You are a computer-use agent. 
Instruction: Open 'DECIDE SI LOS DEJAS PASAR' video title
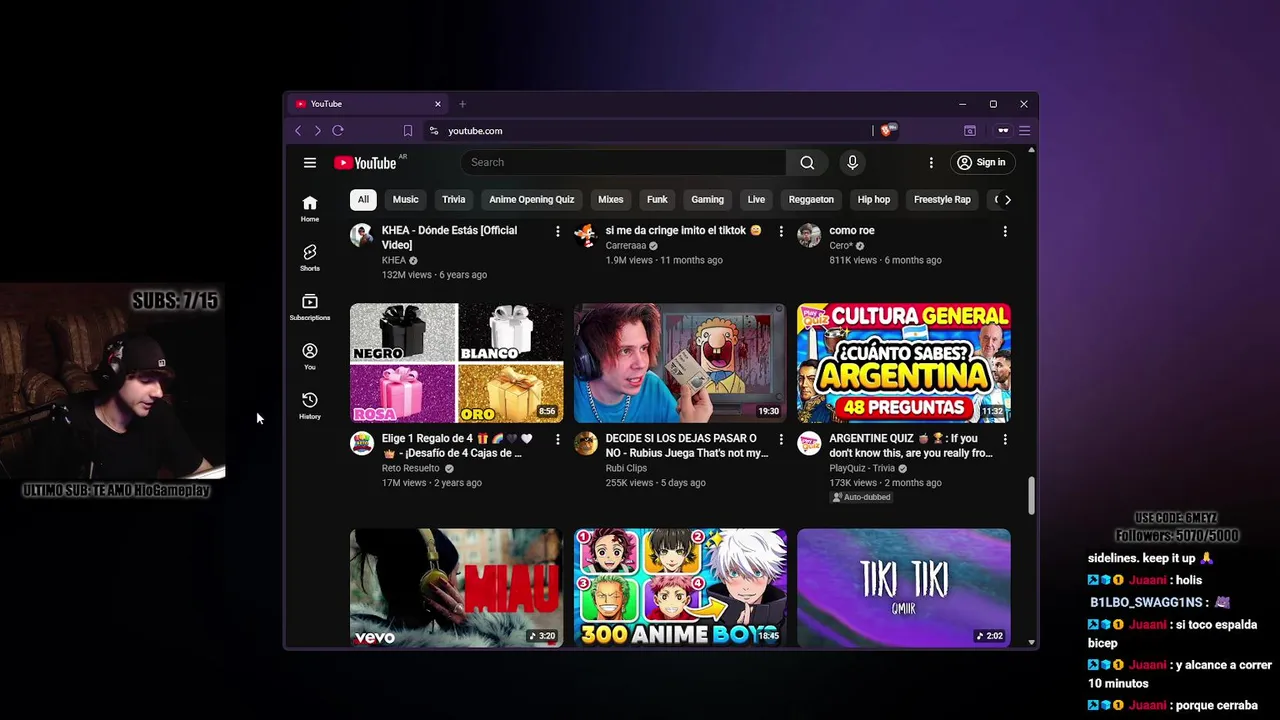(686, 445)
